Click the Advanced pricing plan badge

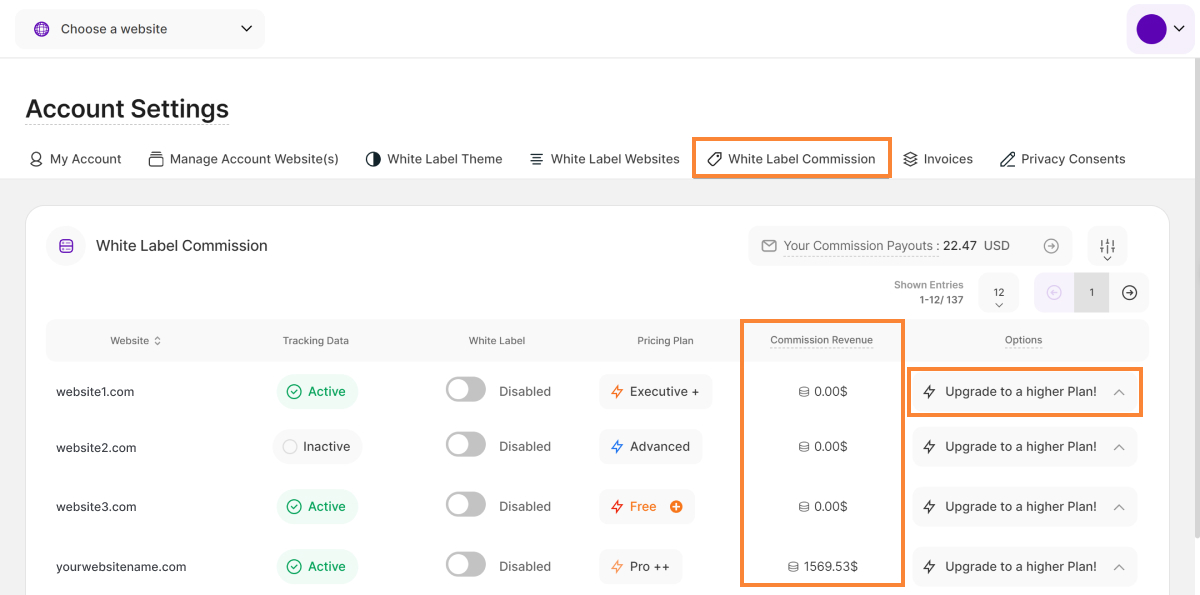pos(650,447)
